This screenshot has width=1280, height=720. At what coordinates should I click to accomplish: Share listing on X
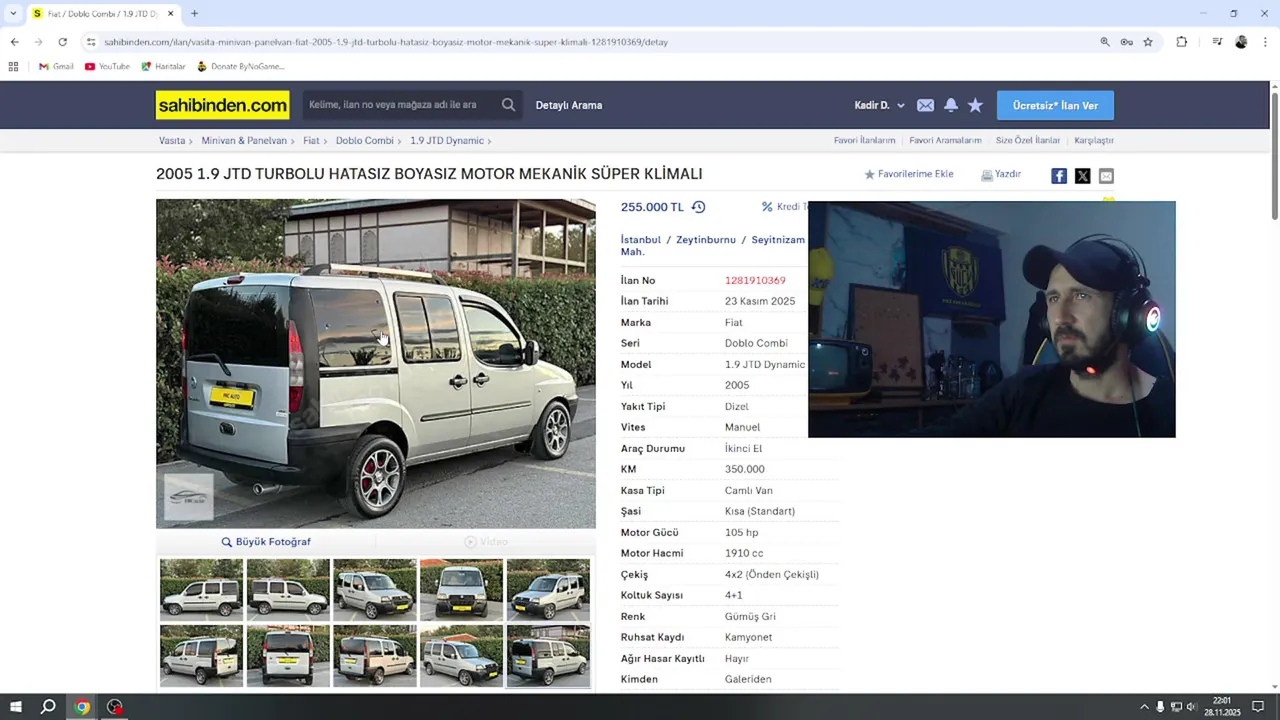[x=1082, y=176]
